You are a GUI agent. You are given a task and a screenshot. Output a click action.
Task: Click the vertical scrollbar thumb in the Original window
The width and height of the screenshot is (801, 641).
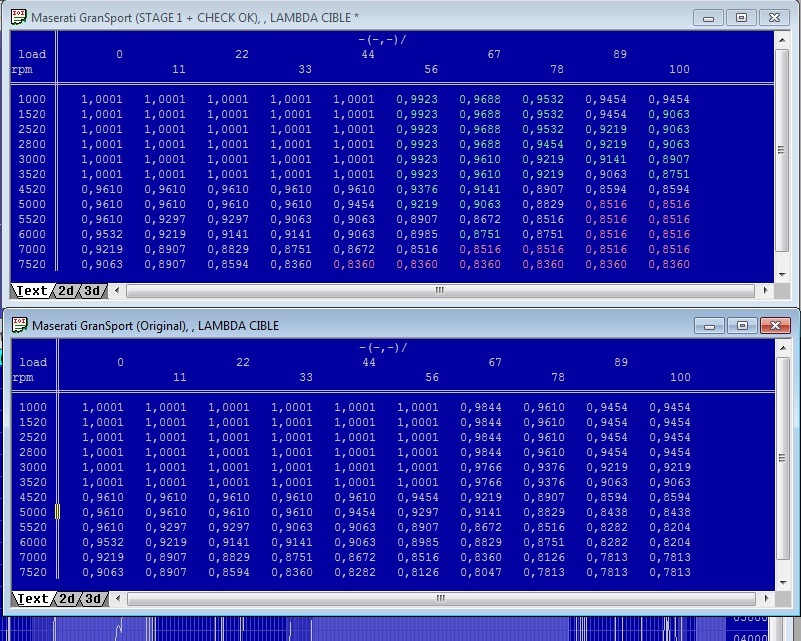[783, 458]
